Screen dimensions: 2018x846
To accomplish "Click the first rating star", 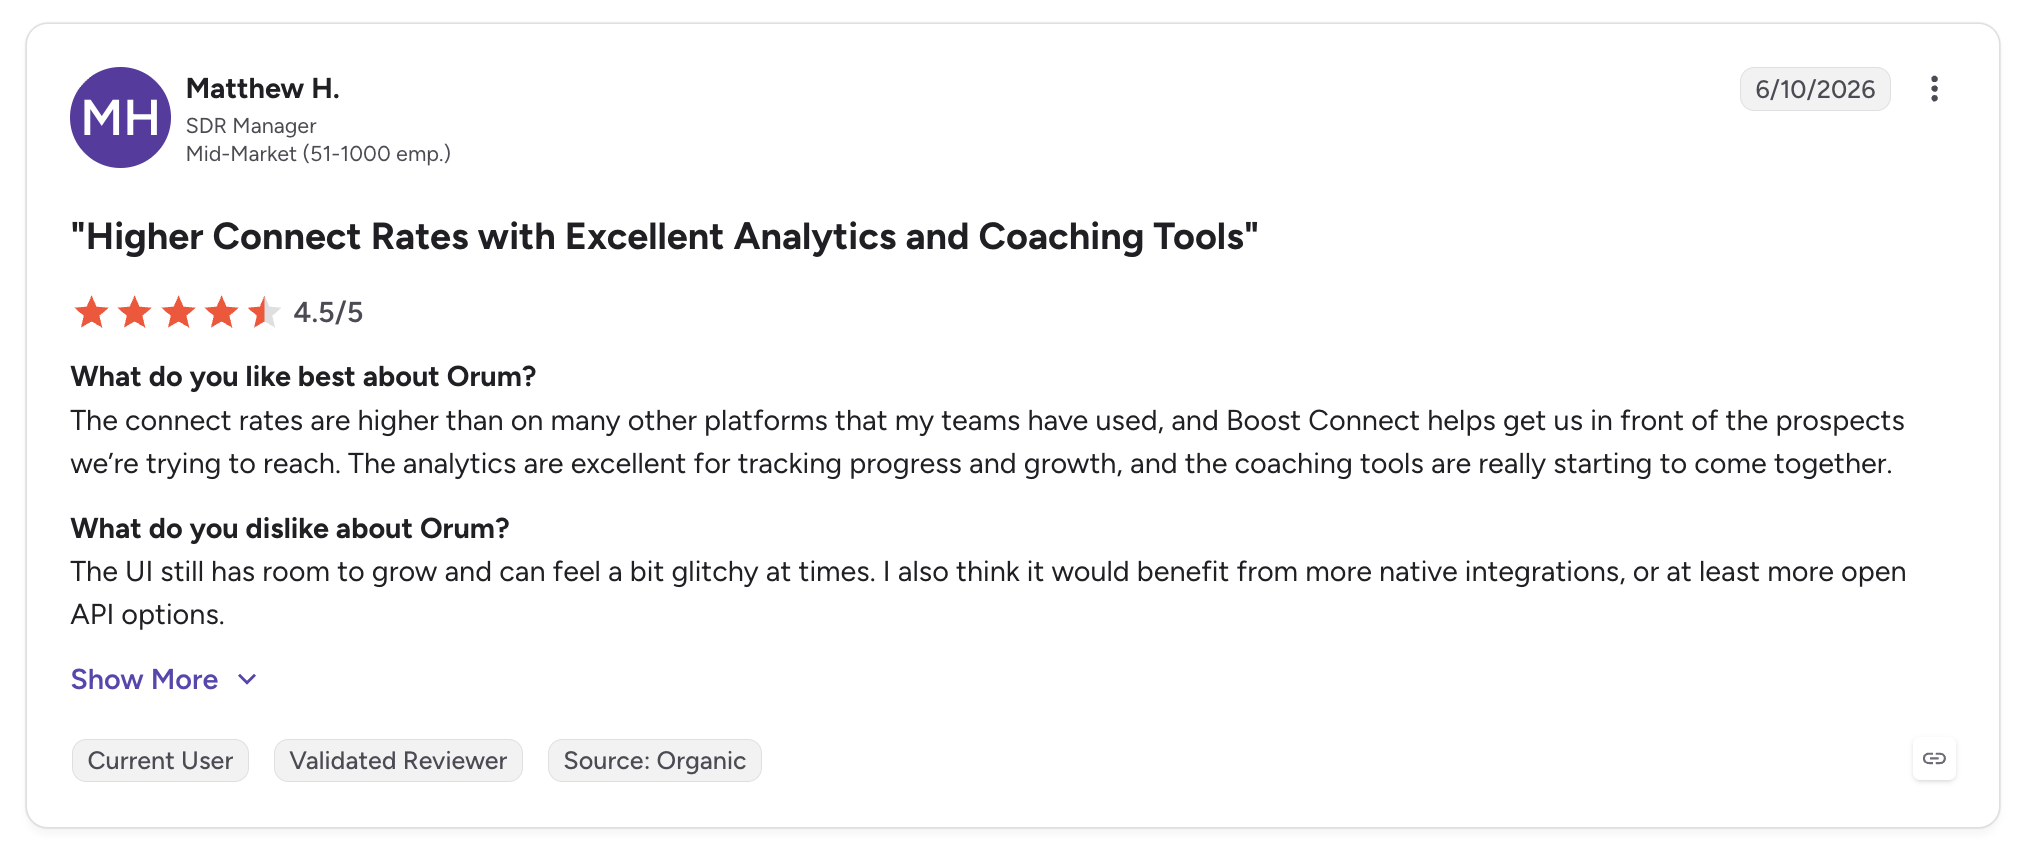I will [91, 312].
